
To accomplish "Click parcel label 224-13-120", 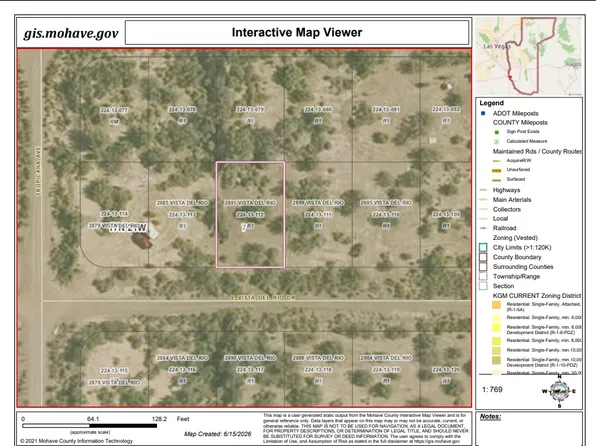I will [446, 370].
